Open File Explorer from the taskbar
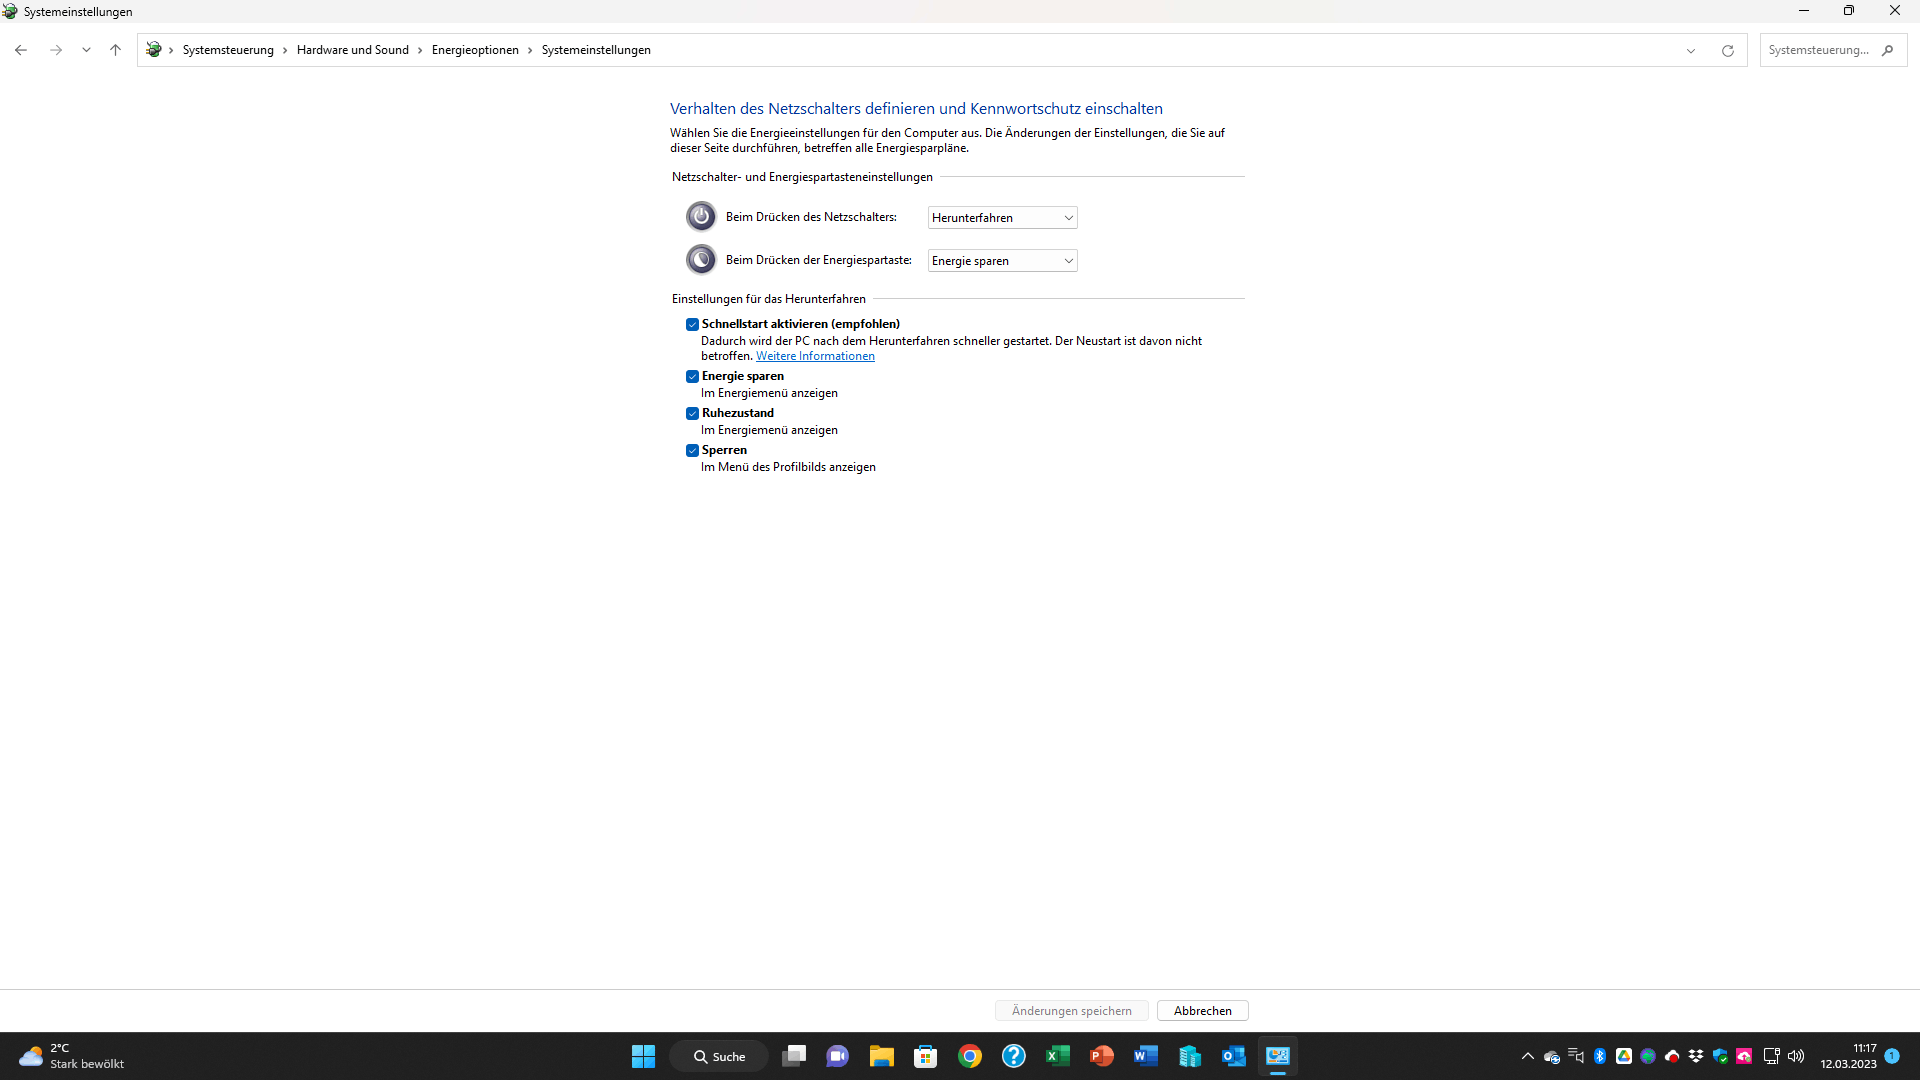This screenshot has height=1080, width=1920. click(881, 1056)
